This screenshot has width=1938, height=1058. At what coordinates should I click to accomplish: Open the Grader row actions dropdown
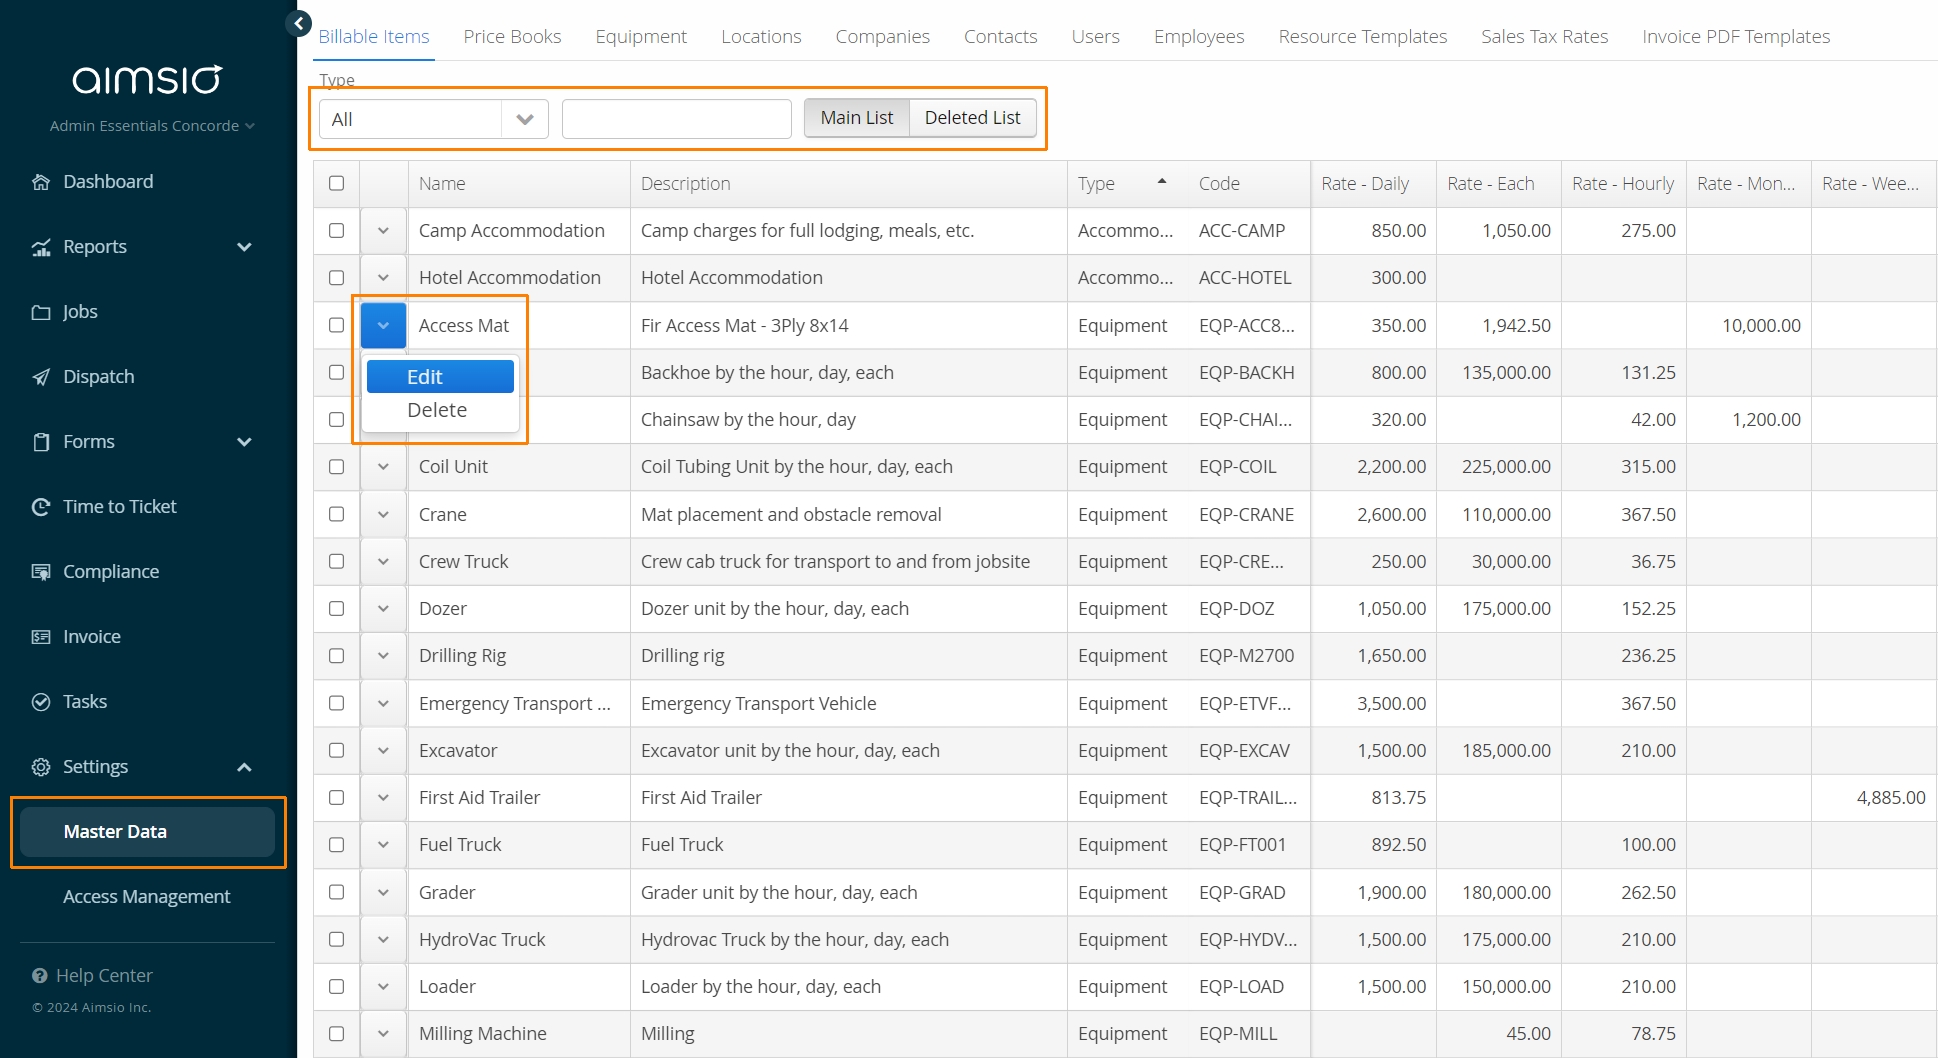click(x=383, y=893)
